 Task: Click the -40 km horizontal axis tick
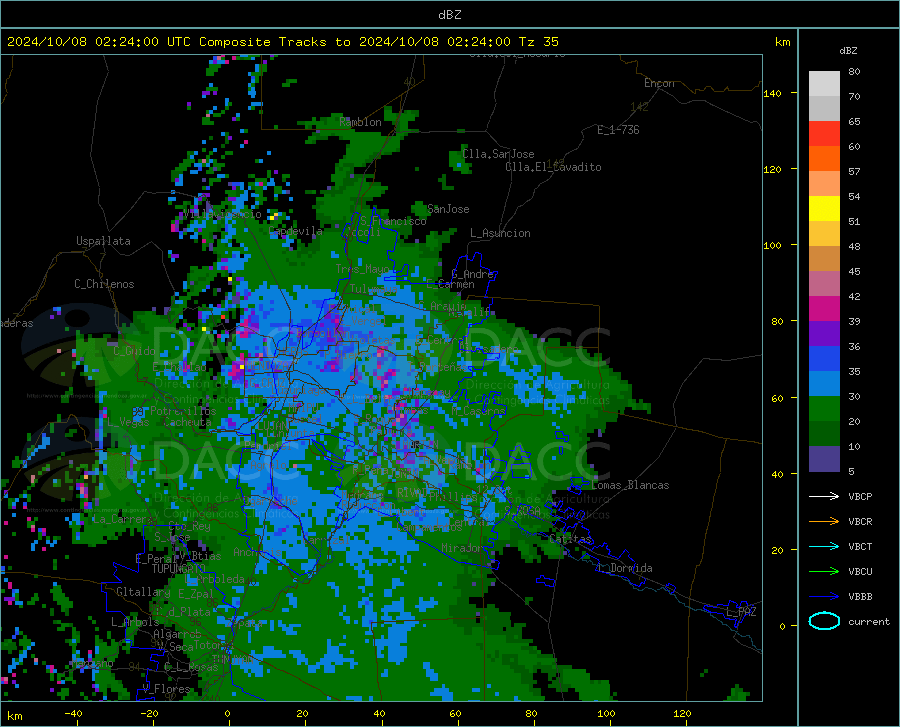click(73, 713)
